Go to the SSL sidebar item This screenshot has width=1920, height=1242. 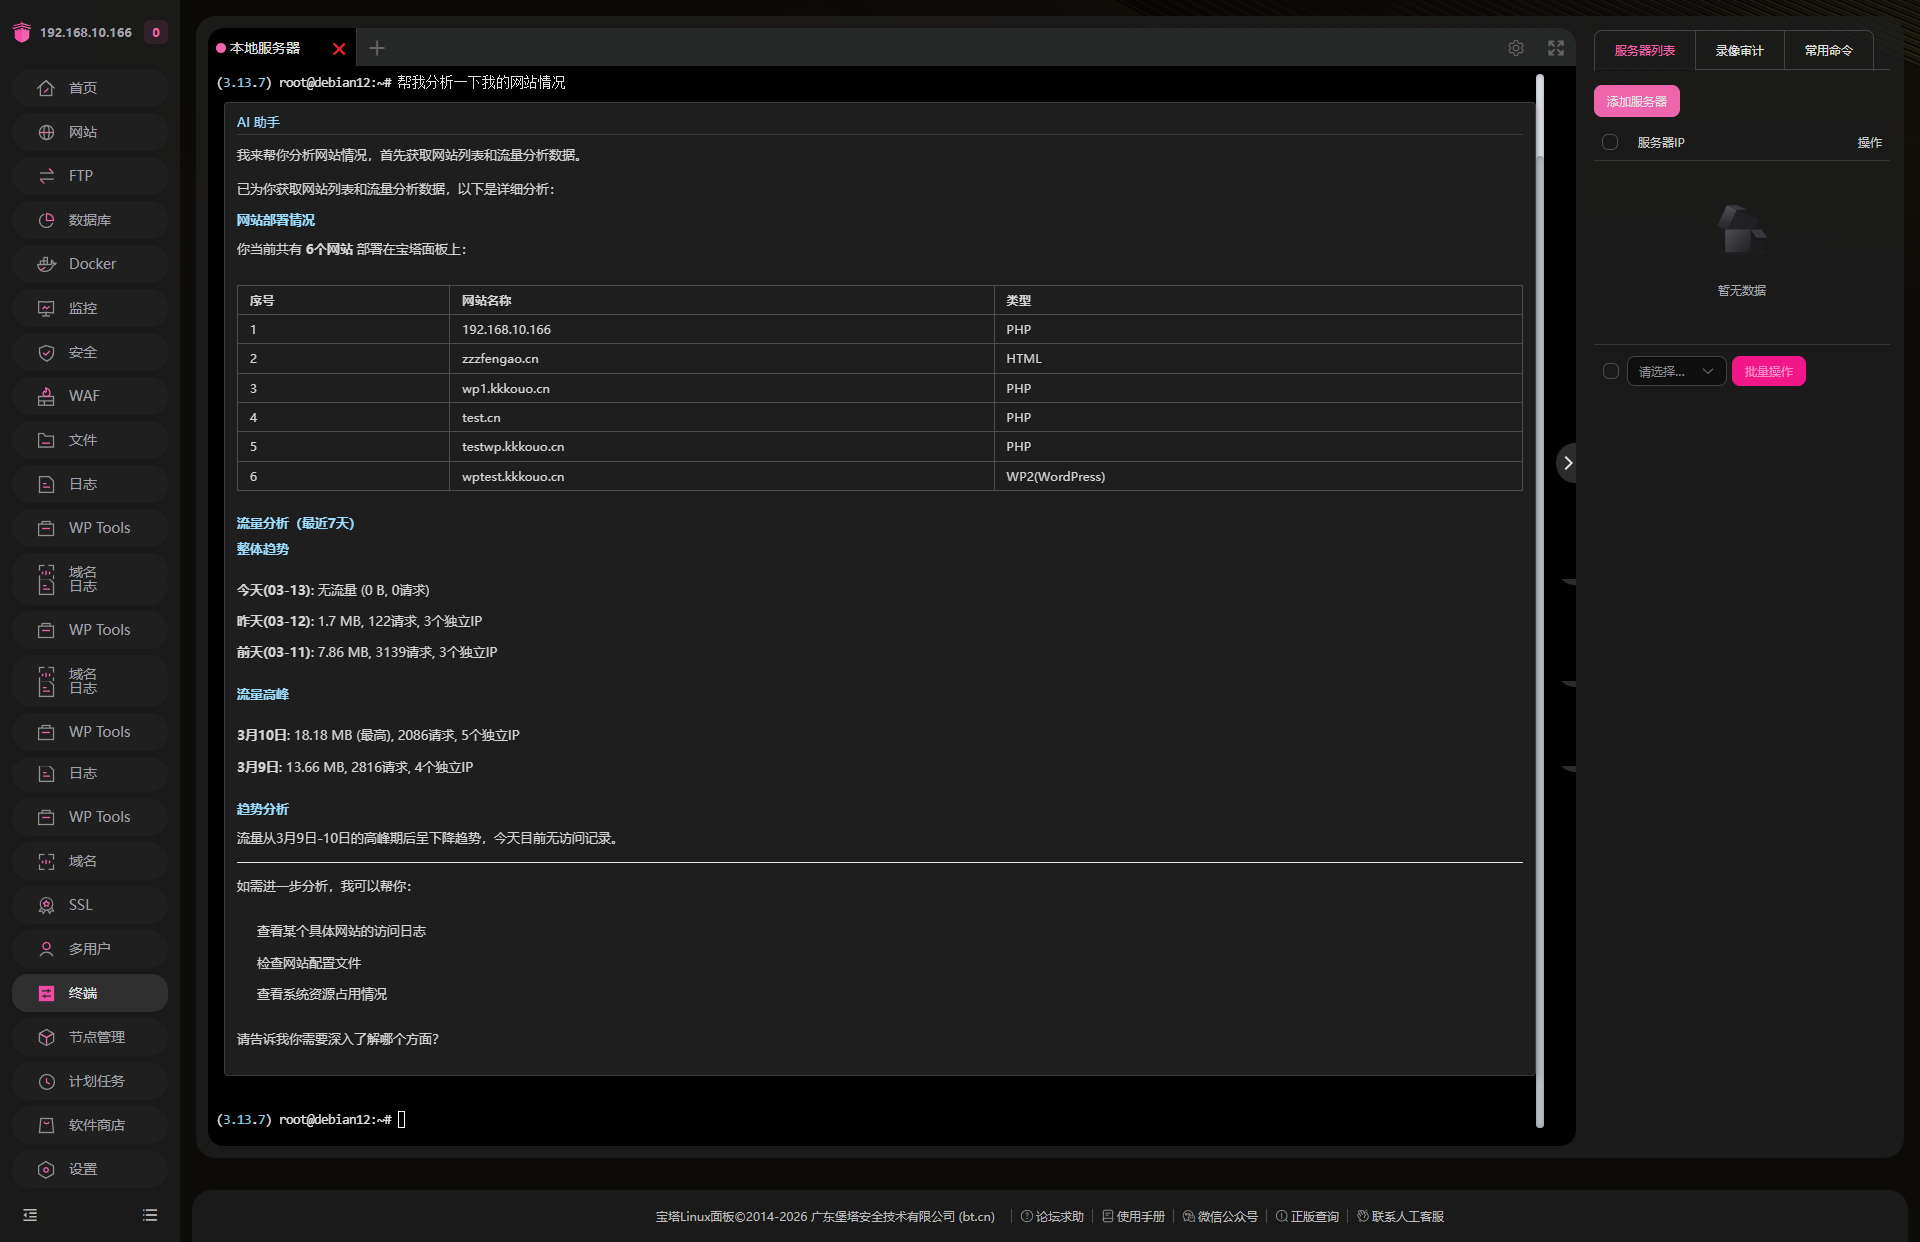coord(90,905)
